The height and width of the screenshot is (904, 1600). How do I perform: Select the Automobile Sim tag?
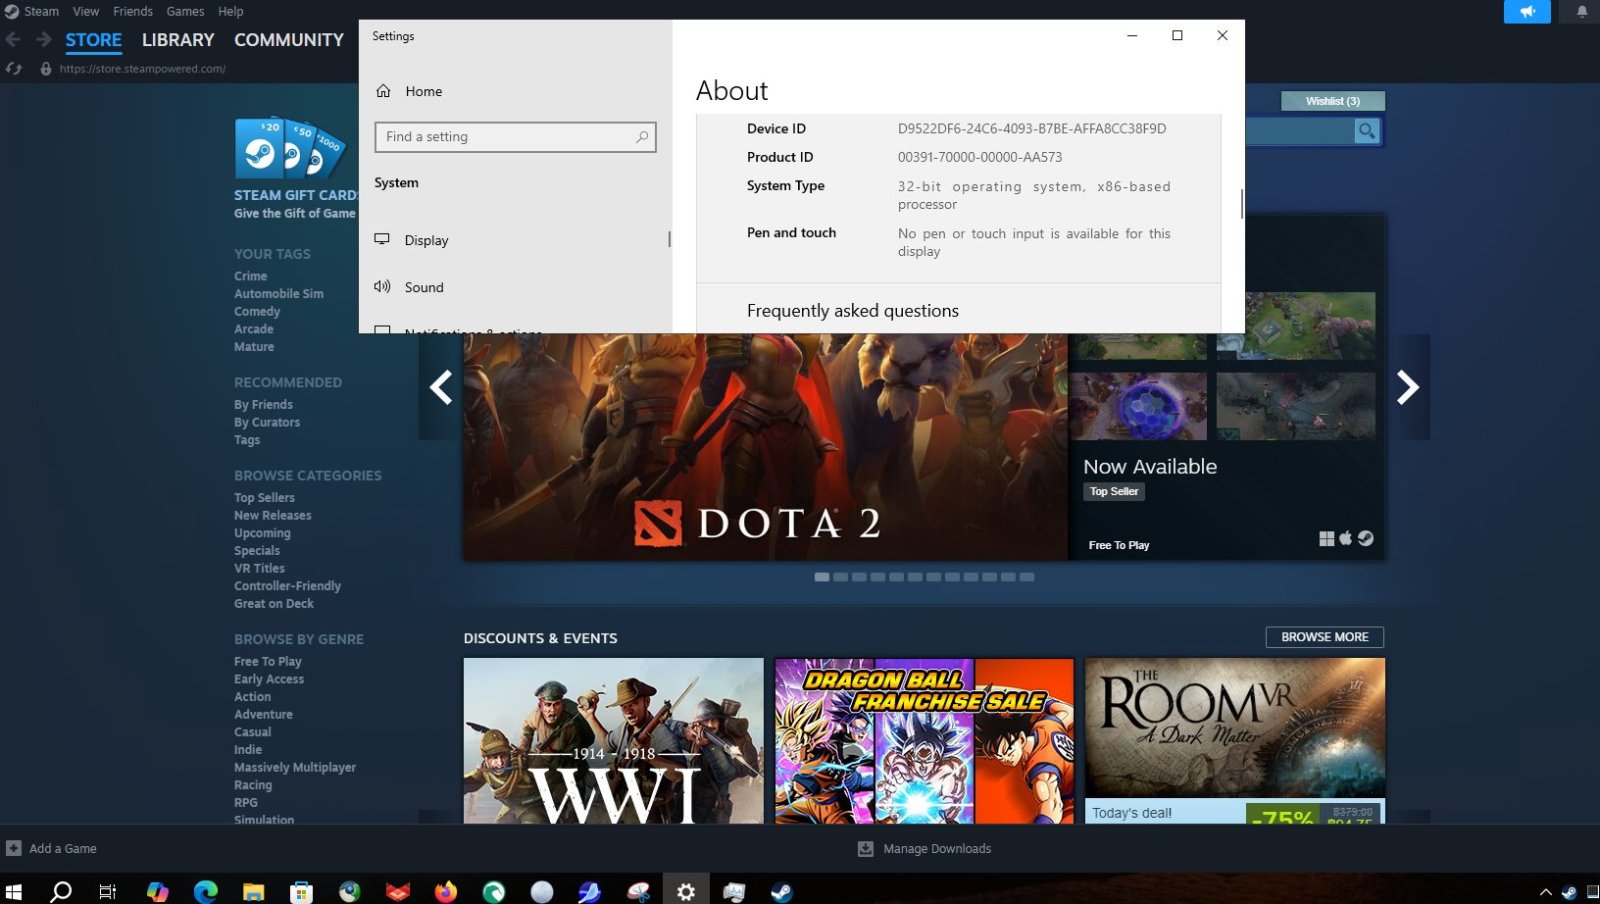tap(279, 294)
